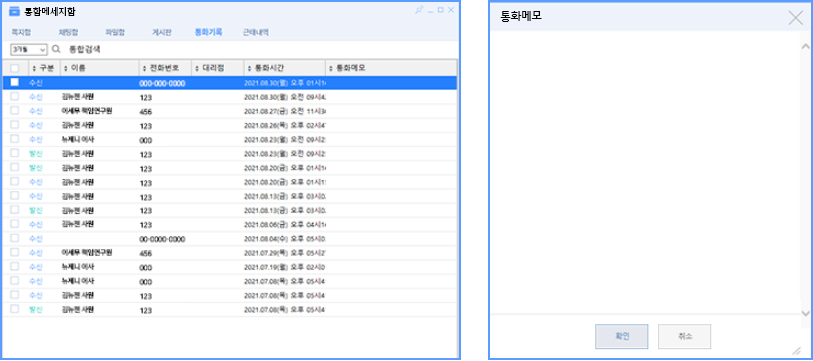Close the 통화메모 dialog with X

tap(795, 18)
